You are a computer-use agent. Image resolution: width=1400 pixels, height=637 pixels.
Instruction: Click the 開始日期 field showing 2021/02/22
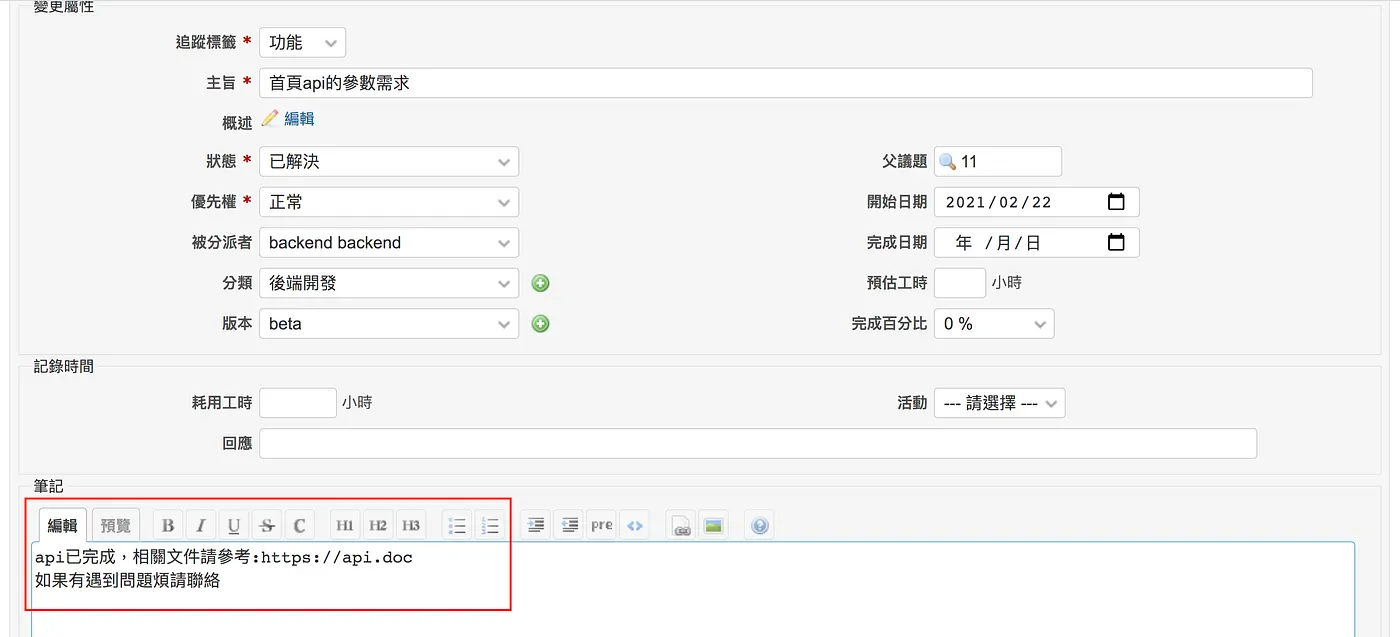[1037, 202]
